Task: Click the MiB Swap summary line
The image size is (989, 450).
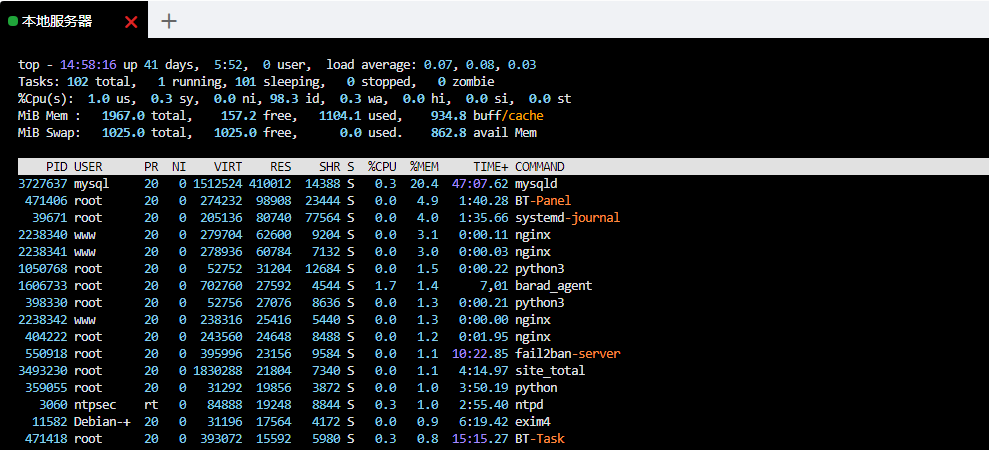Action: pos(280,133)
